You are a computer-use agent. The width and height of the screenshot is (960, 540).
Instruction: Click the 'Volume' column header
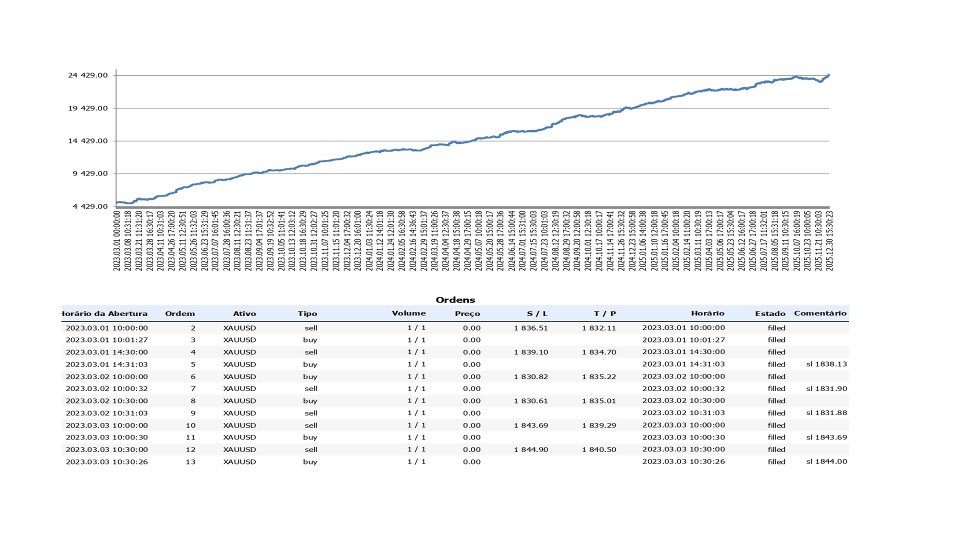[408, 313]
